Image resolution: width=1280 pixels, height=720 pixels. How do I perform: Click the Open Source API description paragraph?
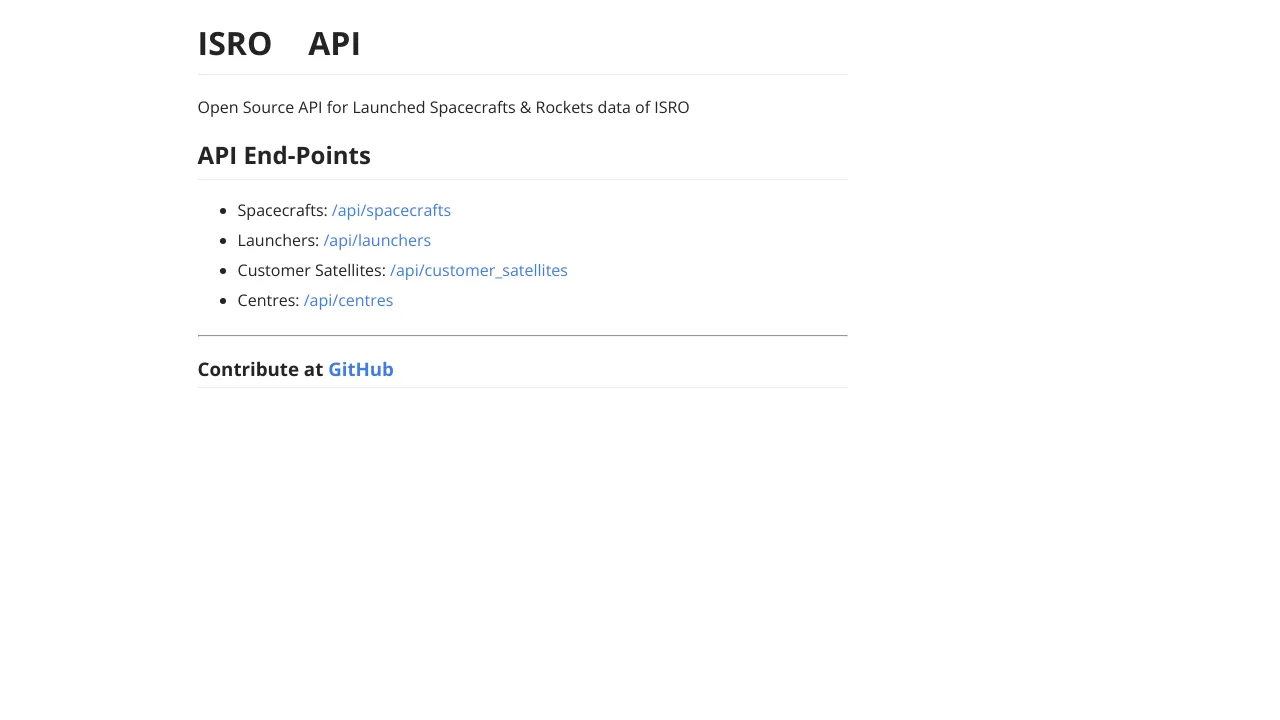click(x=443, y=107)
